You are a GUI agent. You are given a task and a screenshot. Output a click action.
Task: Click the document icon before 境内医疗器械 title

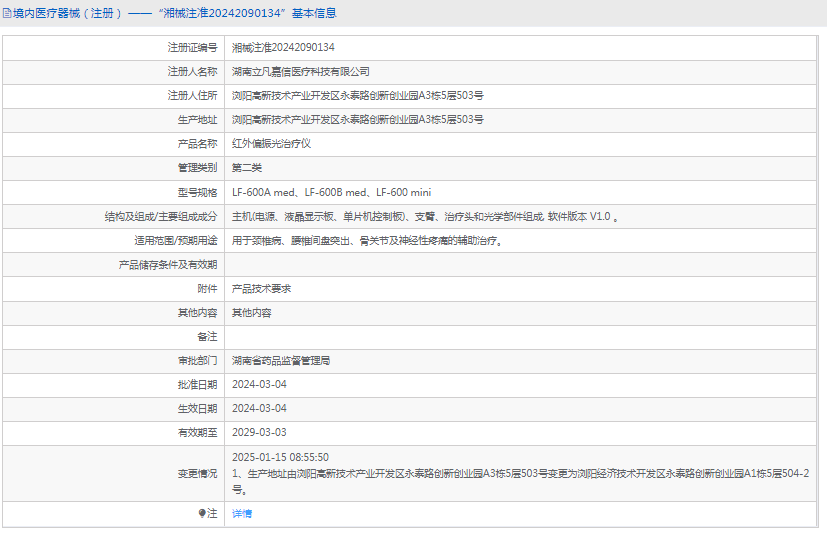[7, 13]
